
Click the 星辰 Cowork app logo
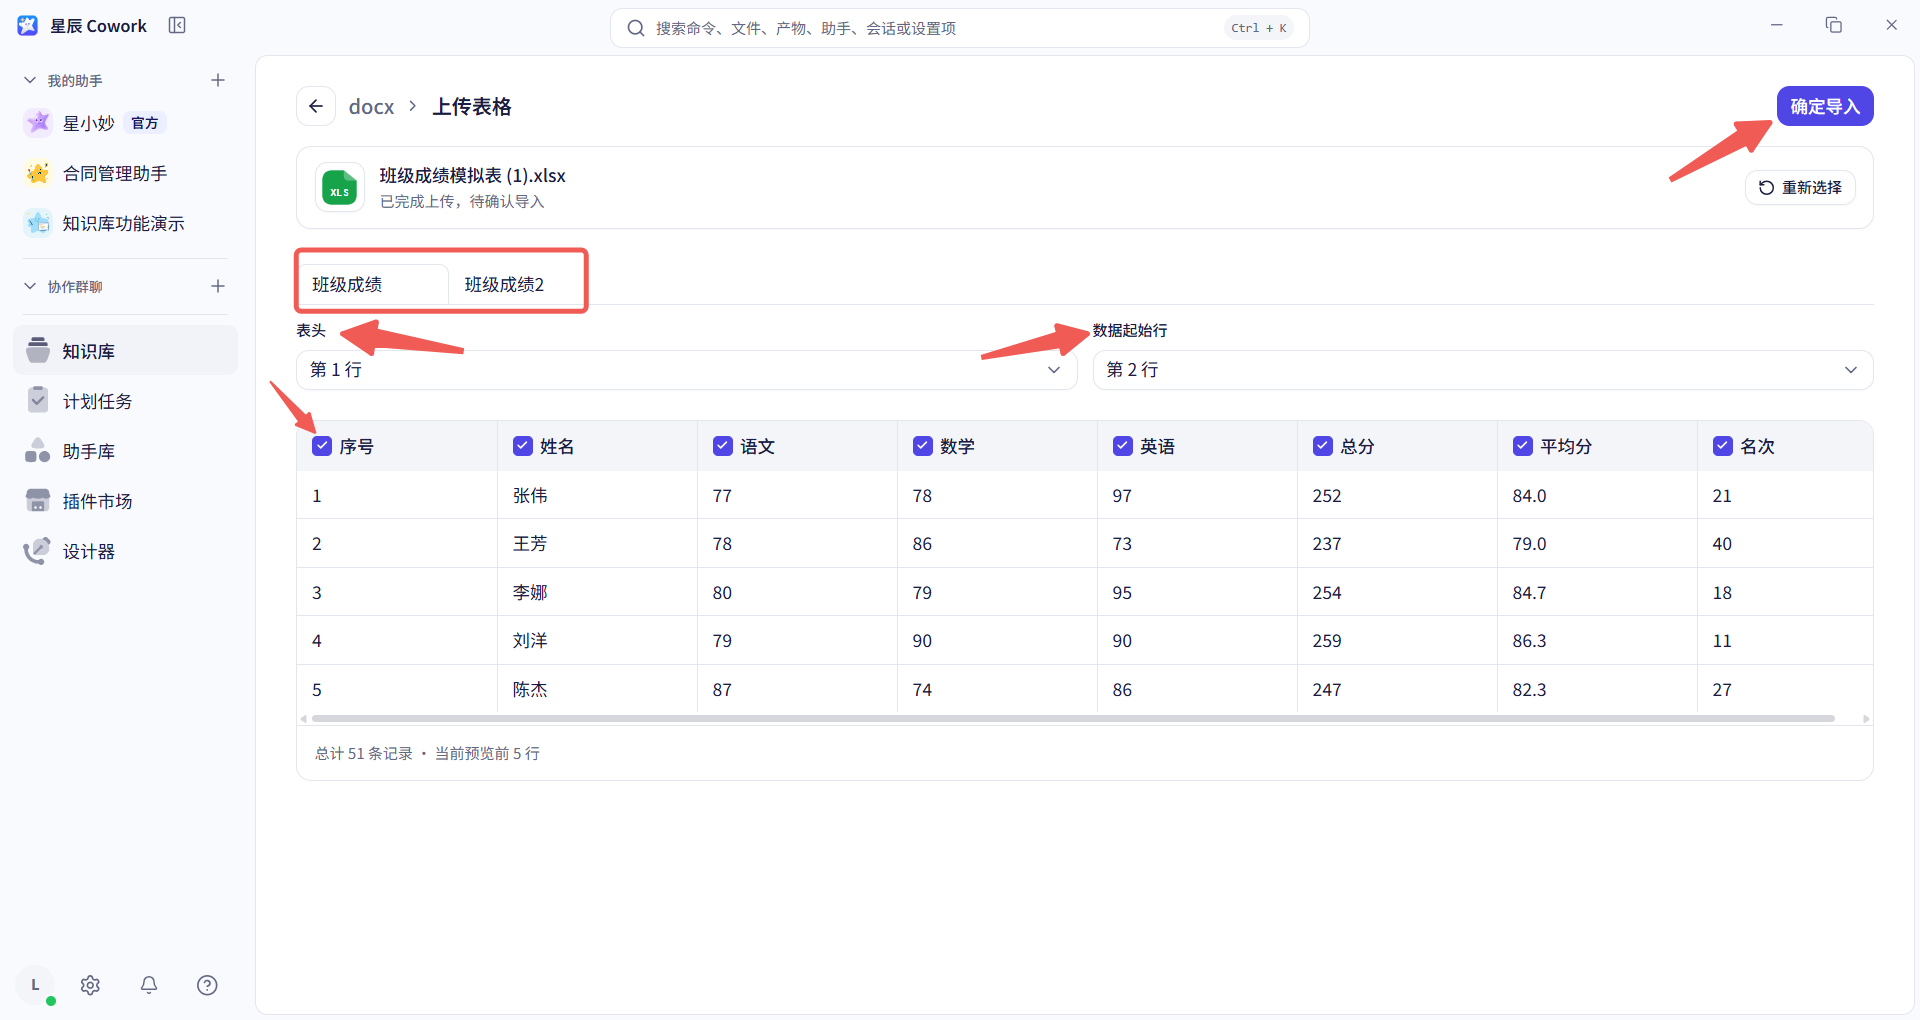click(x=28, y=26)
